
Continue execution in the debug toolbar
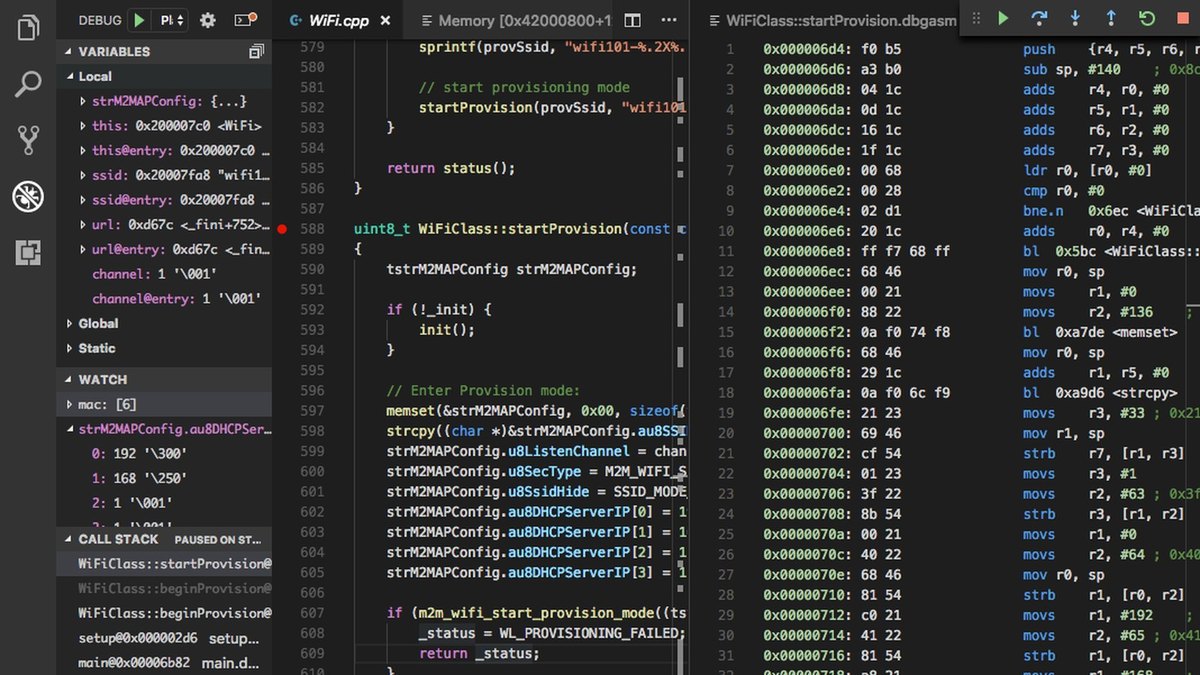1003,18
